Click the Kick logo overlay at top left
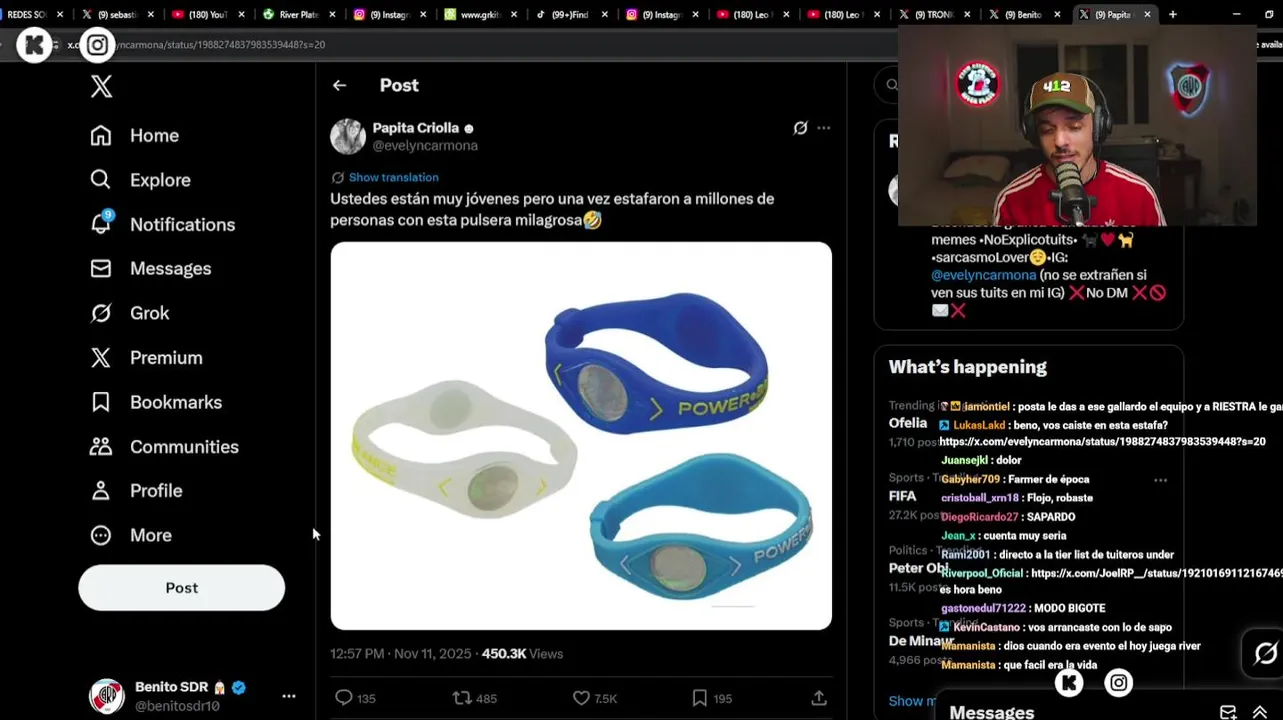This screenshot has width=1283, height=720. point(34,45)
